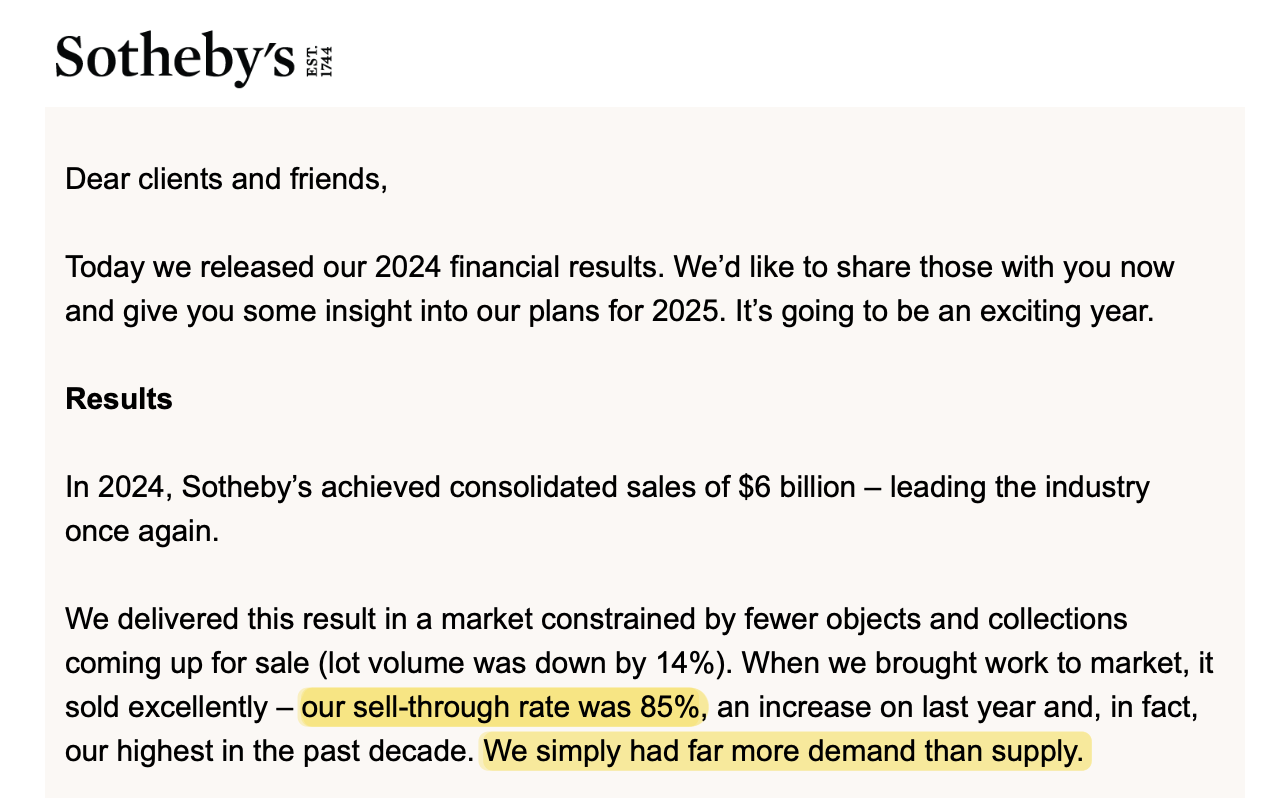Click the bold Results heading

[x=119, y=399]
